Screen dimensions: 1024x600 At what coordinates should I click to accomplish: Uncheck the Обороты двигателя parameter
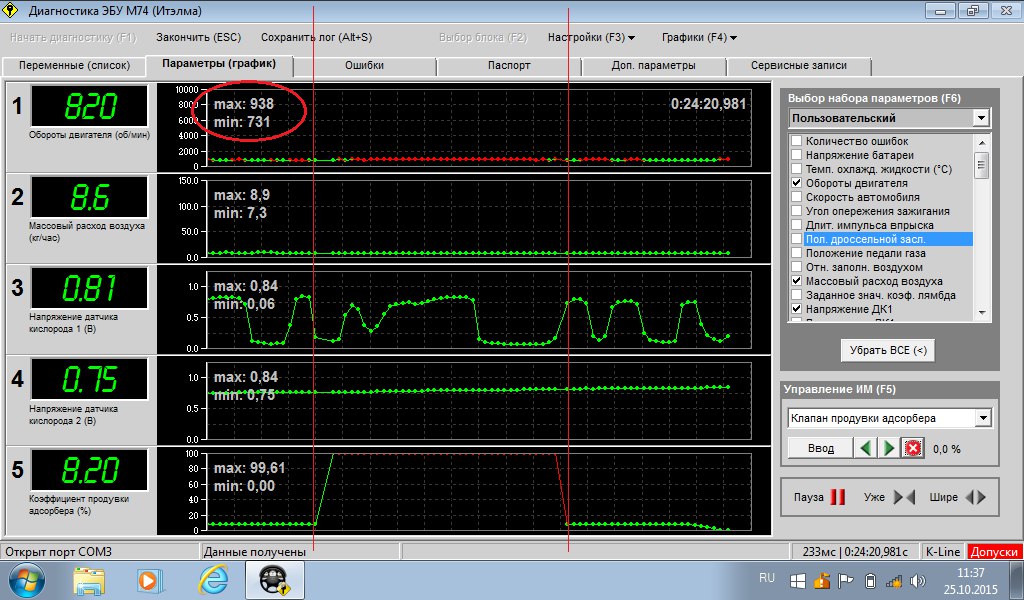[x=796, y=183]
